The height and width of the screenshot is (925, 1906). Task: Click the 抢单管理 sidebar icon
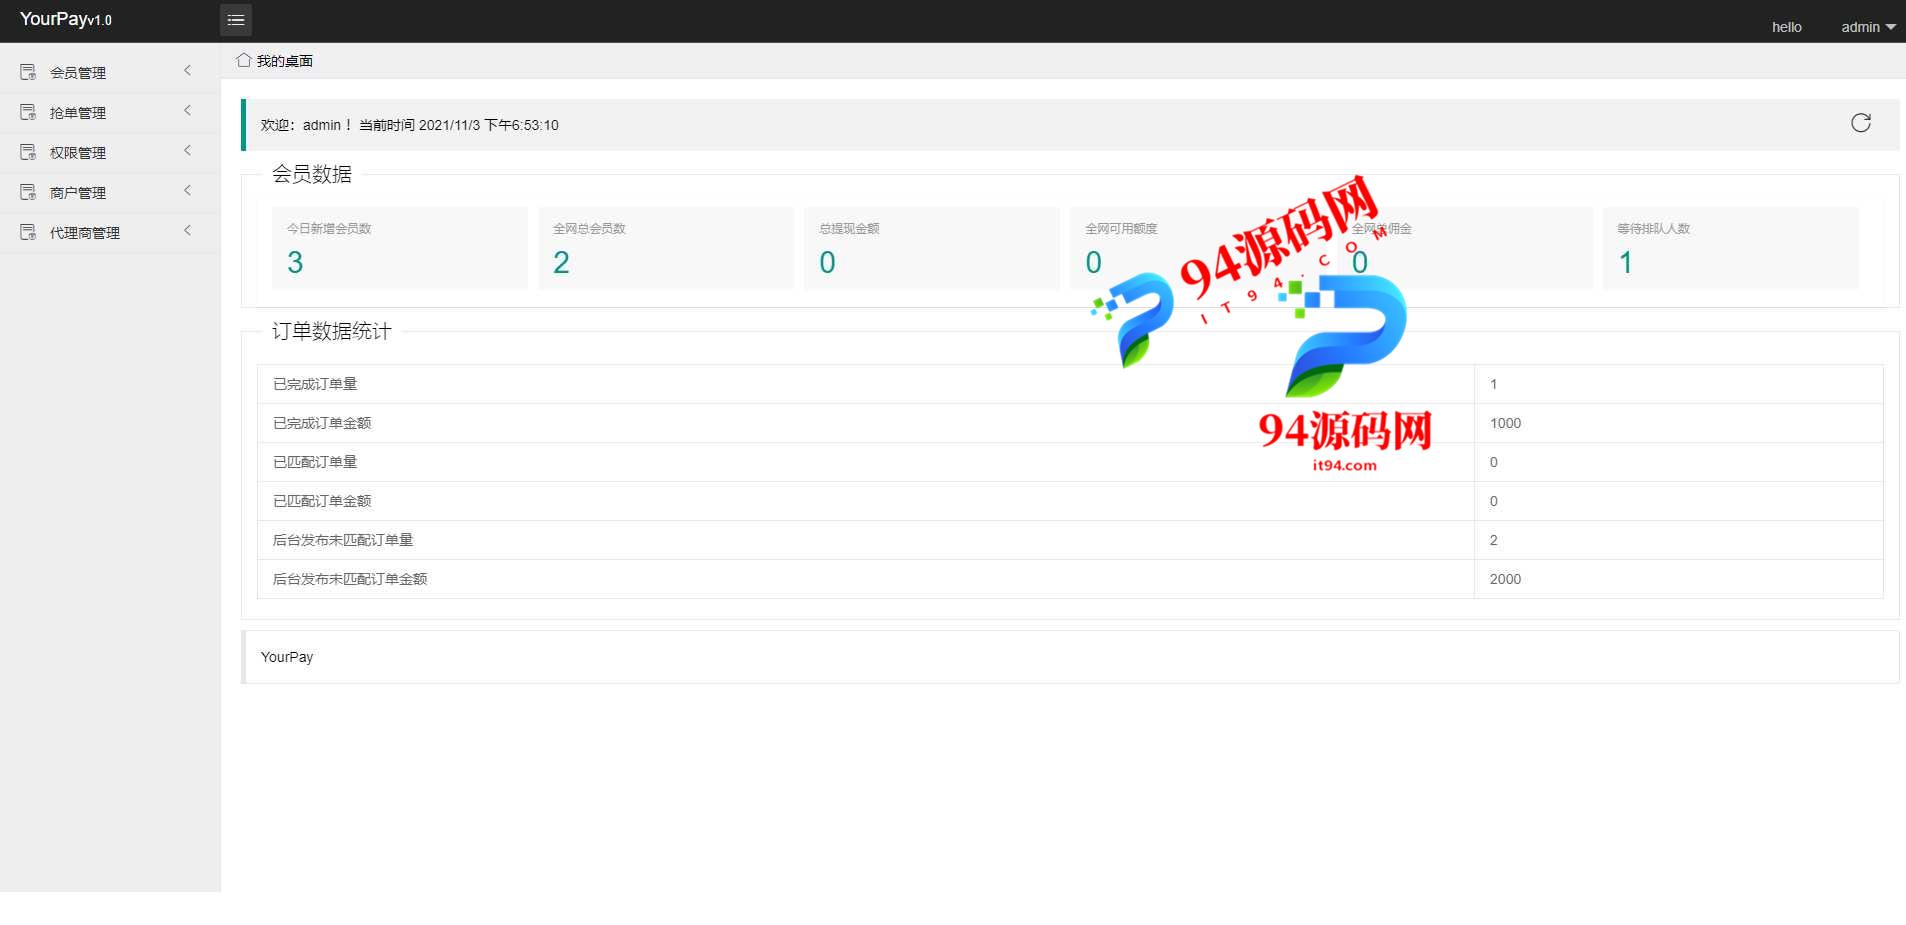[x=28, y=112]
